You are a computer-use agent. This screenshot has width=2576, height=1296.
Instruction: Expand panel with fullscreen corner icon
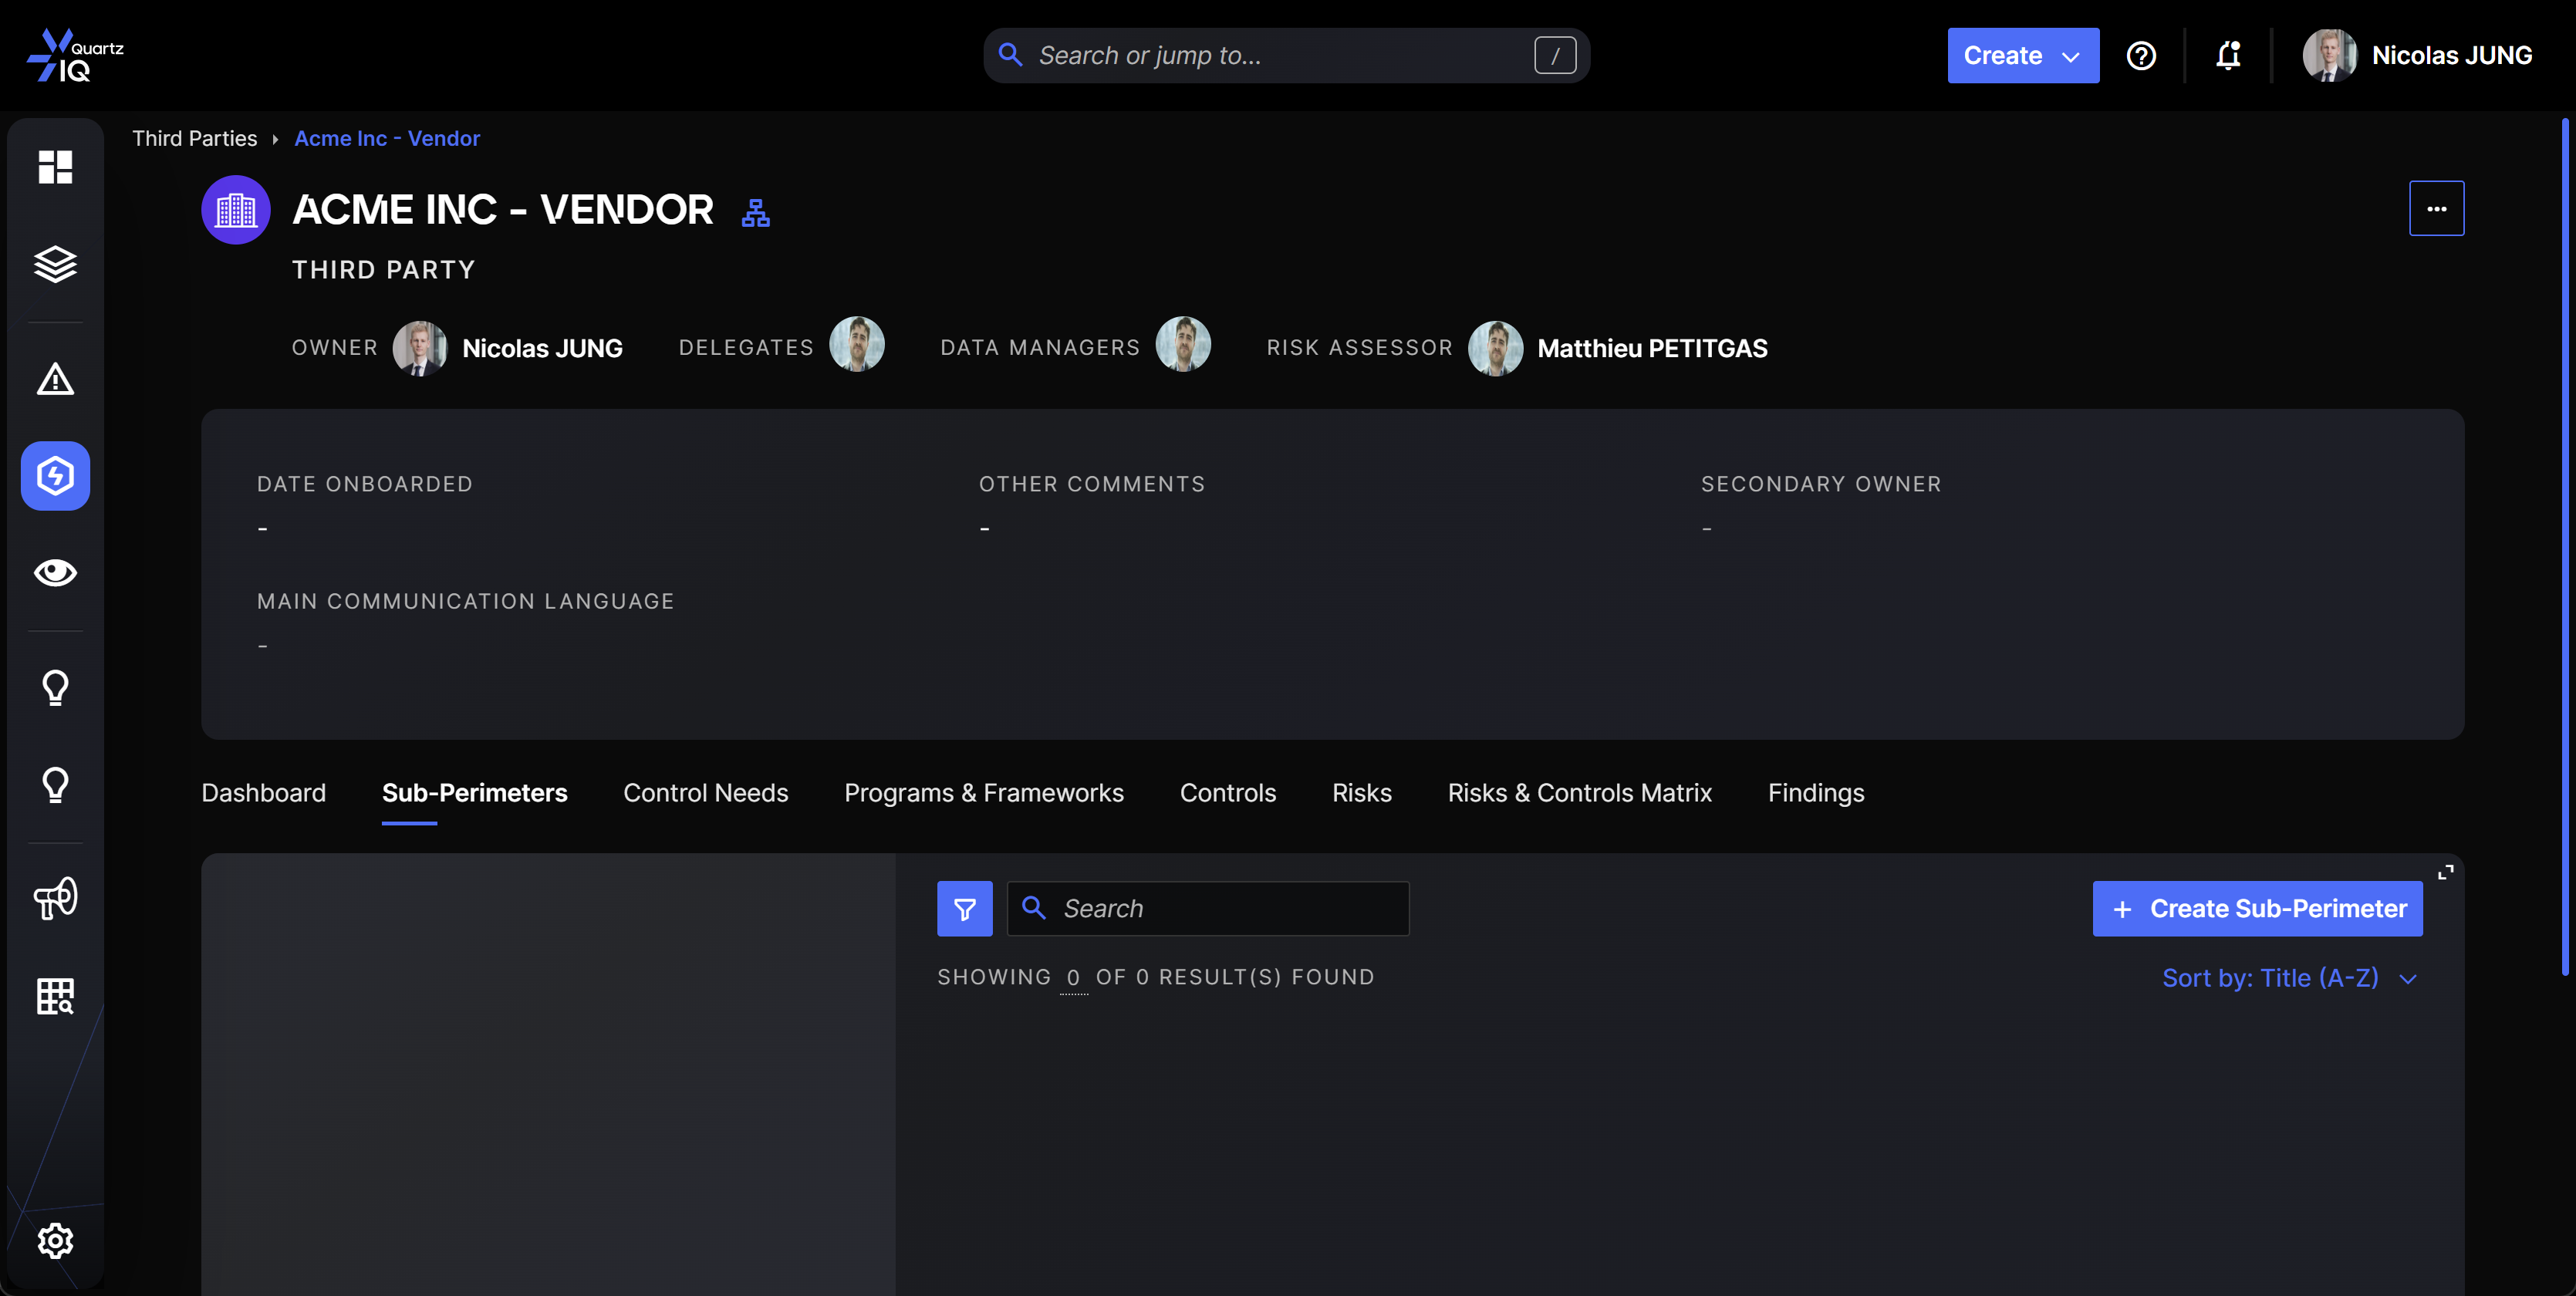coord(2445,872)
